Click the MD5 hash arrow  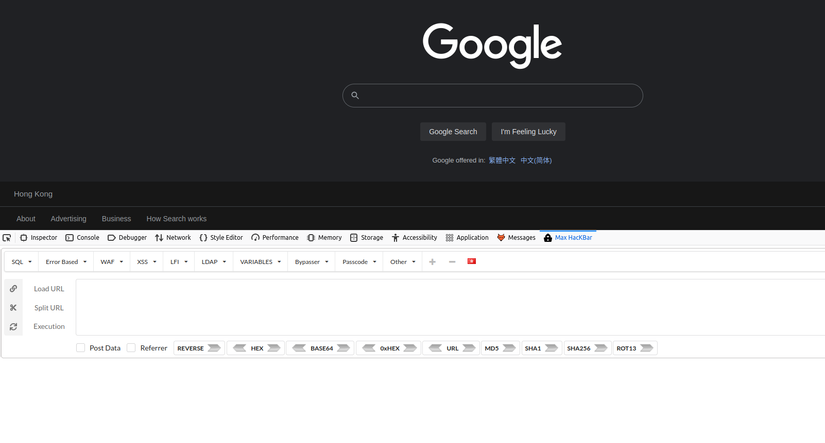click(x=509, y=348)
